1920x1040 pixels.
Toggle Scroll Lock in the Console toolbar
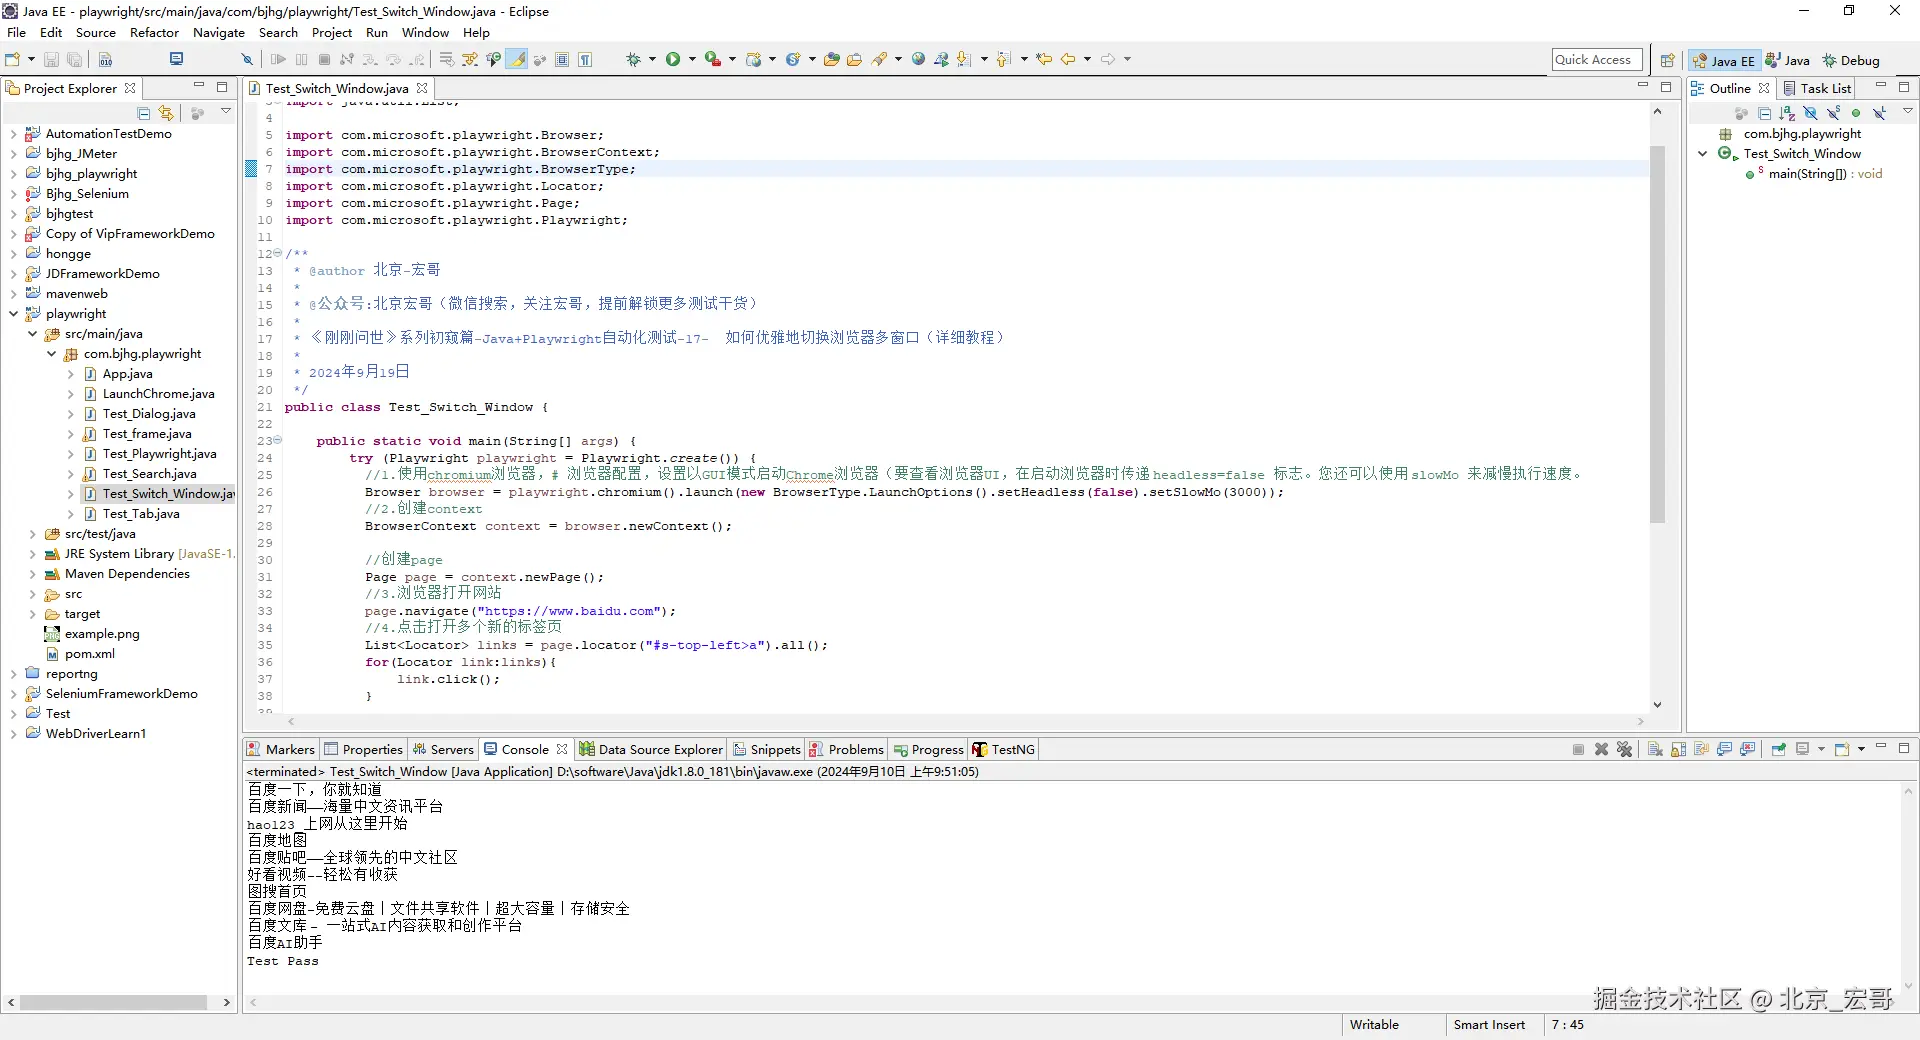point(1678,749)
